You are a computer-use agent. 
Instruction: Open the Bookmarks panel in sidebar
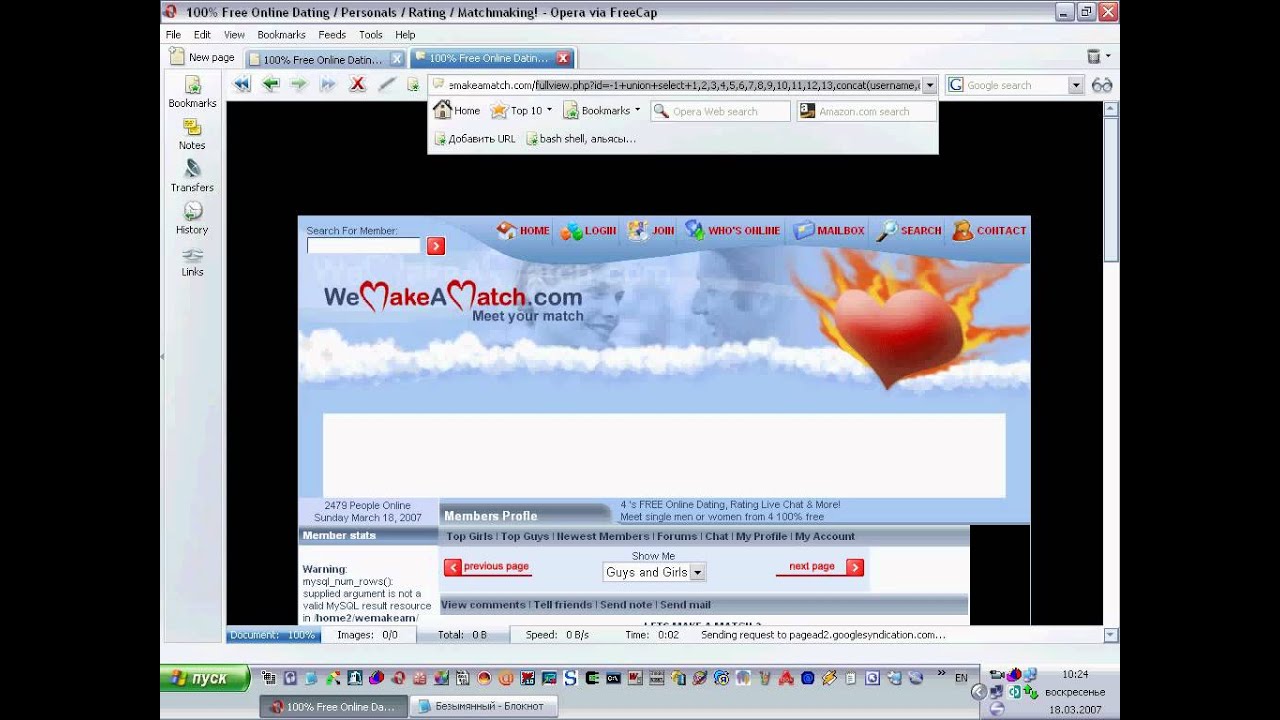pyautogui.click(x=192, y=92)
